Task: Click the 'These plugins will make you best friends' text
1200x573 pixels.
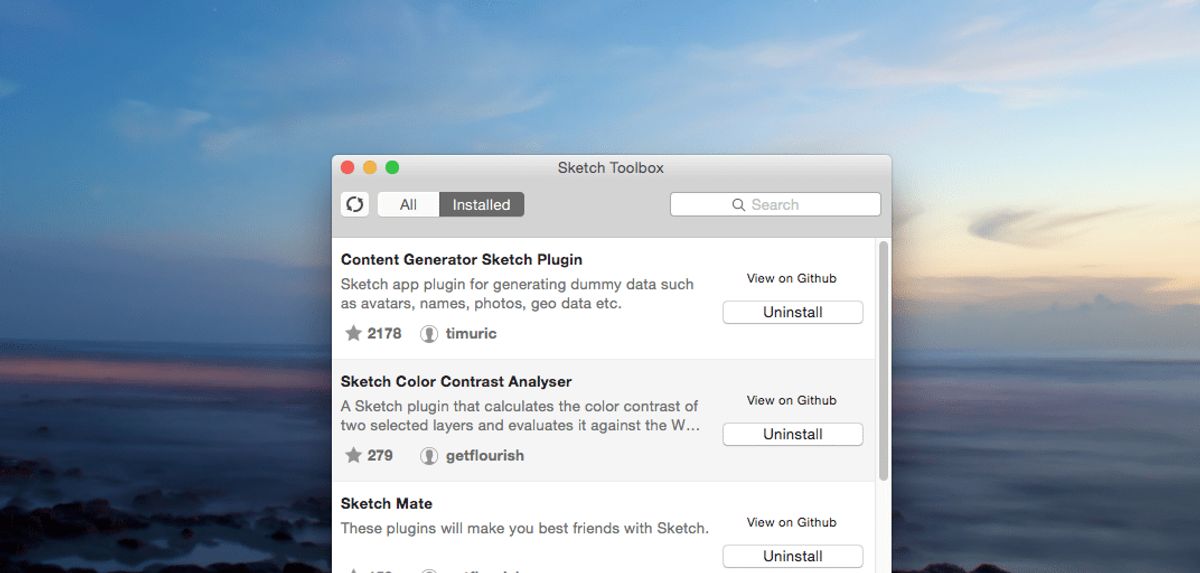Action: click(525, 528)
